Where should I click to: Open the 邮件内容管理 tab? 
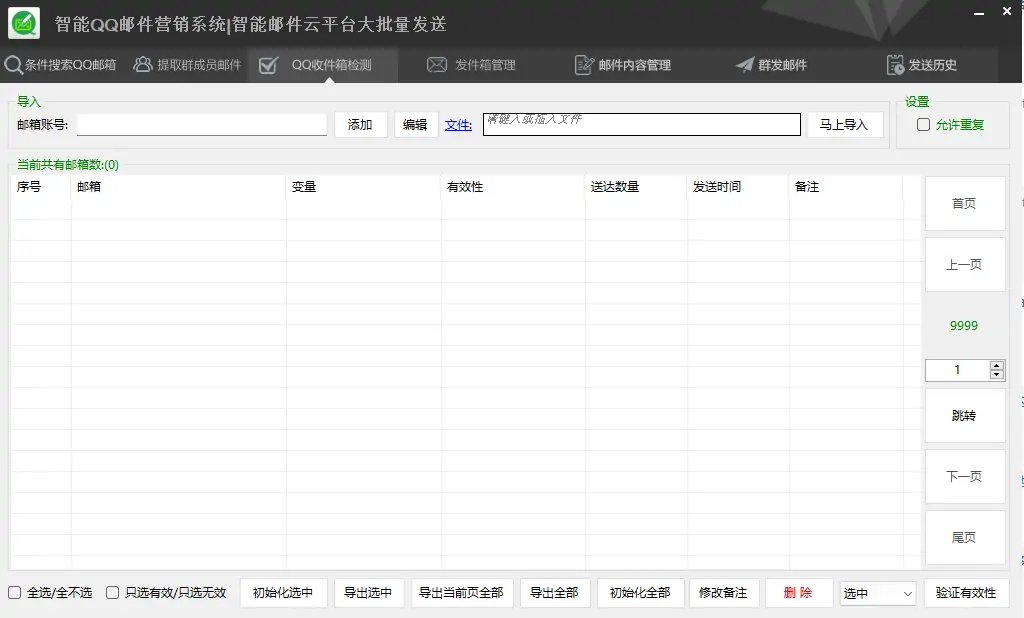[623, 65]
